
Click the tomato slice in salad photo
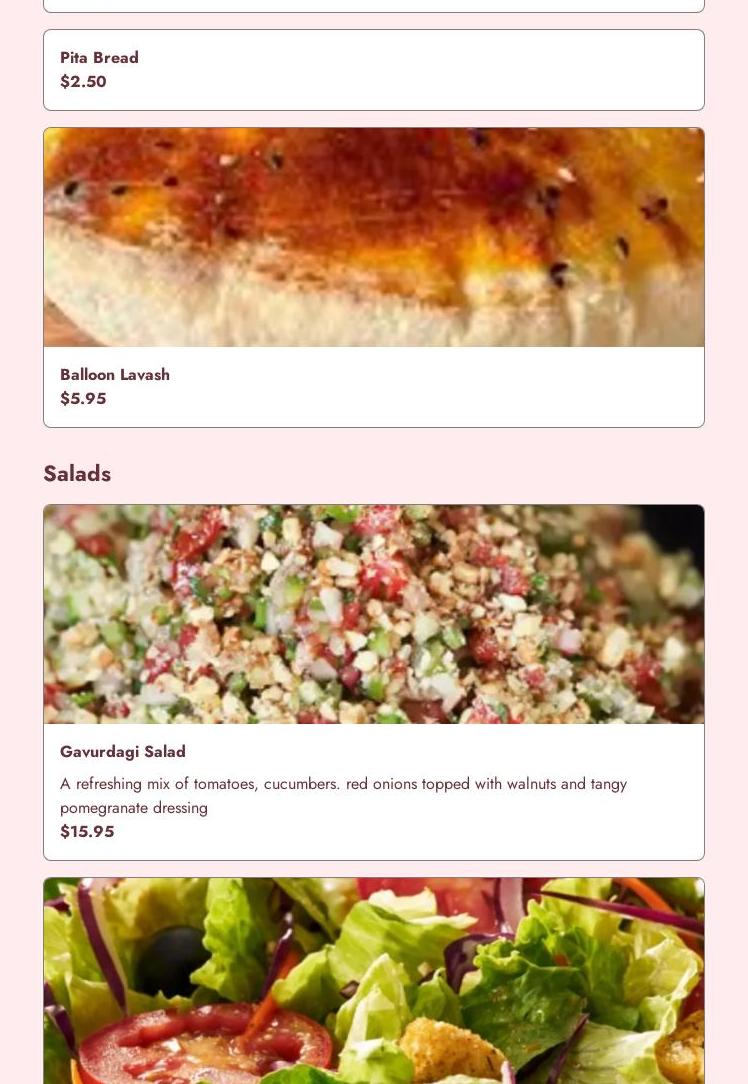[x=204, y=1044]
